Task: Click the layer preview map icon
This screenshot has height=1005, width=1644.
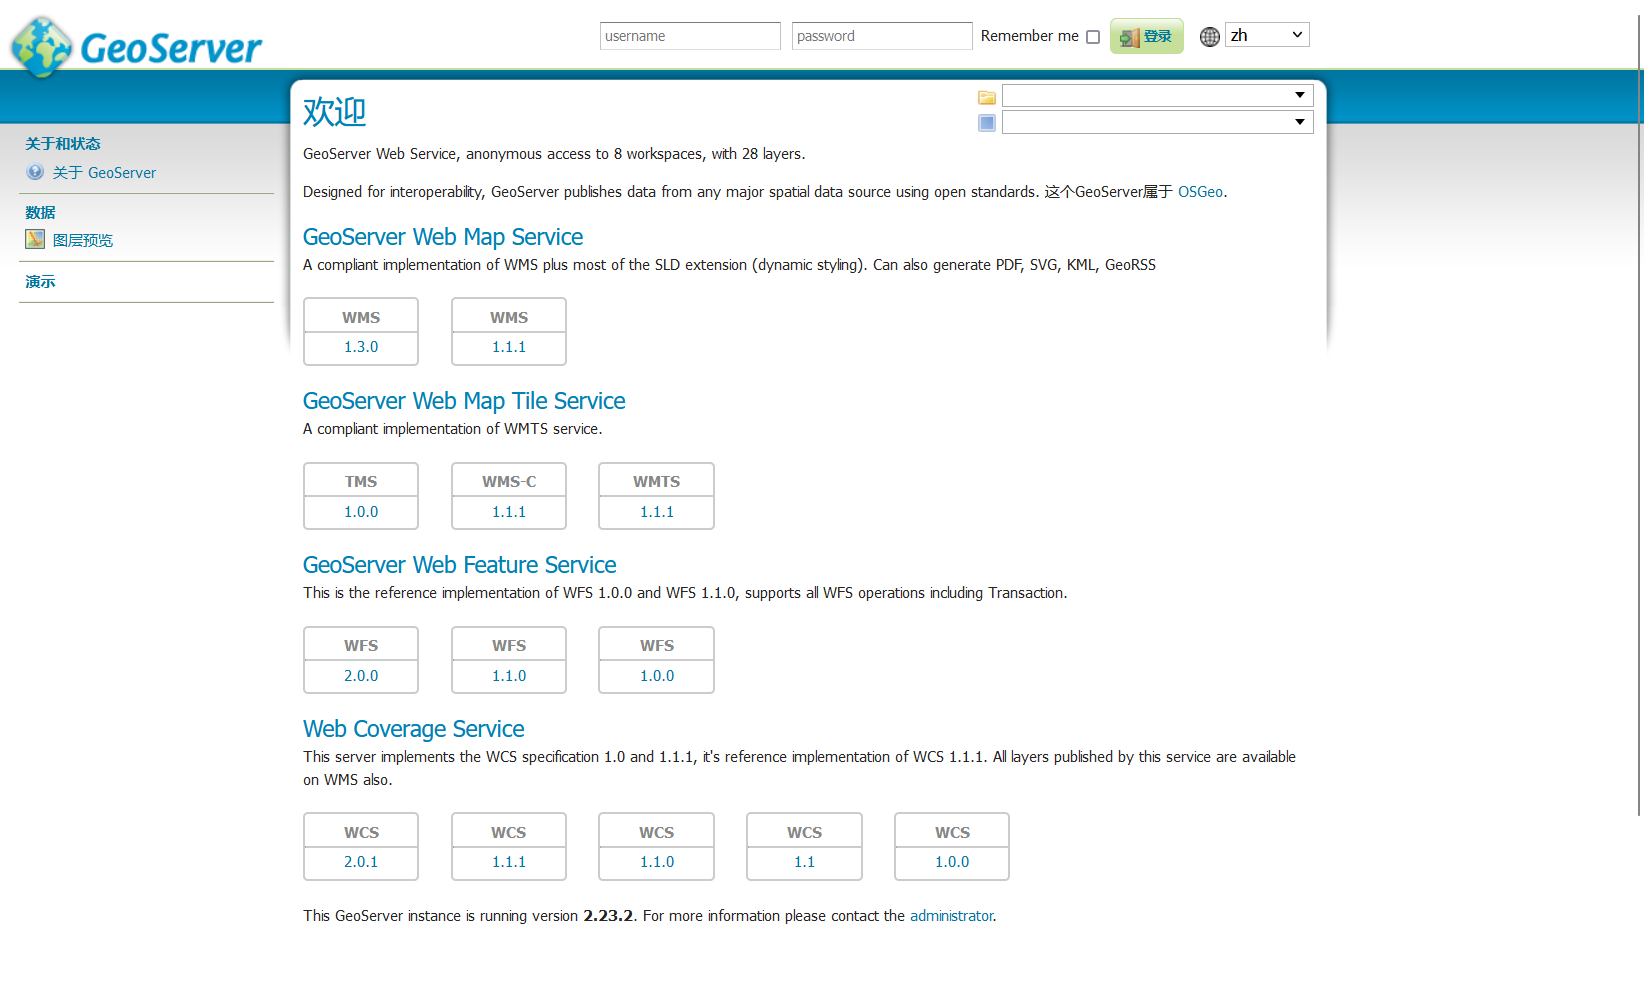Action: (x=35, y=239)
